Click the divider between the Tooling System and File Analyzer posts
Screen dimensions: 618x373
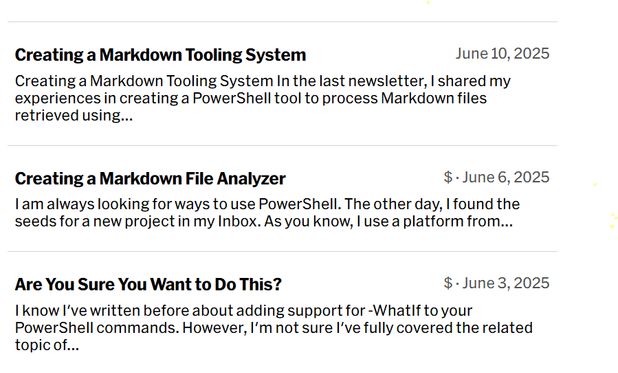[282, 145]
